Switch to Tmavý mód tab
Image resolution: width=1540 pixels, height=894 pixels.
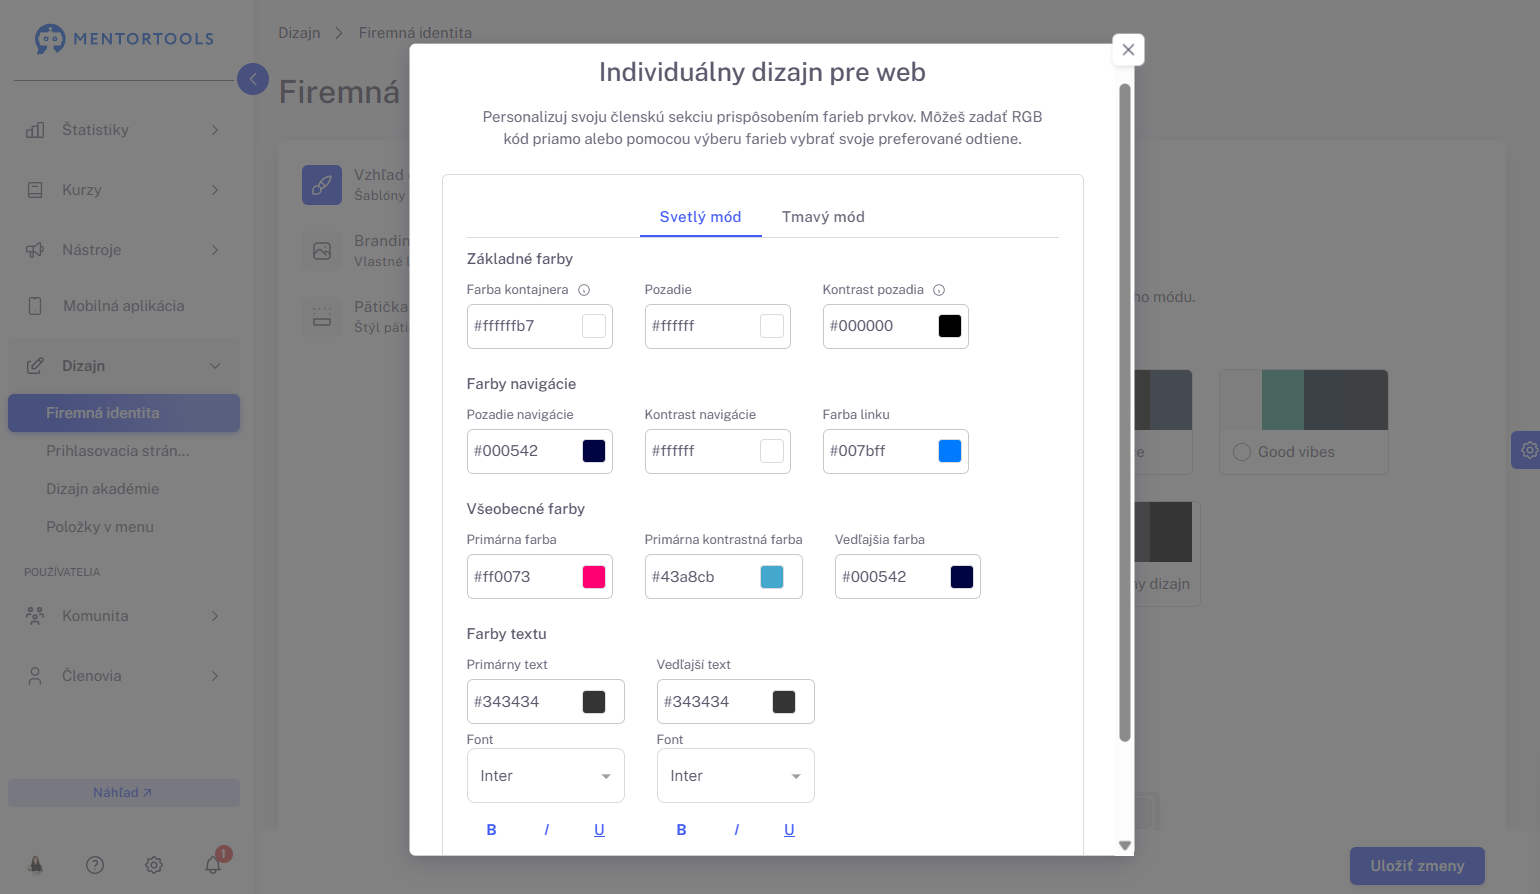[823, 217]
